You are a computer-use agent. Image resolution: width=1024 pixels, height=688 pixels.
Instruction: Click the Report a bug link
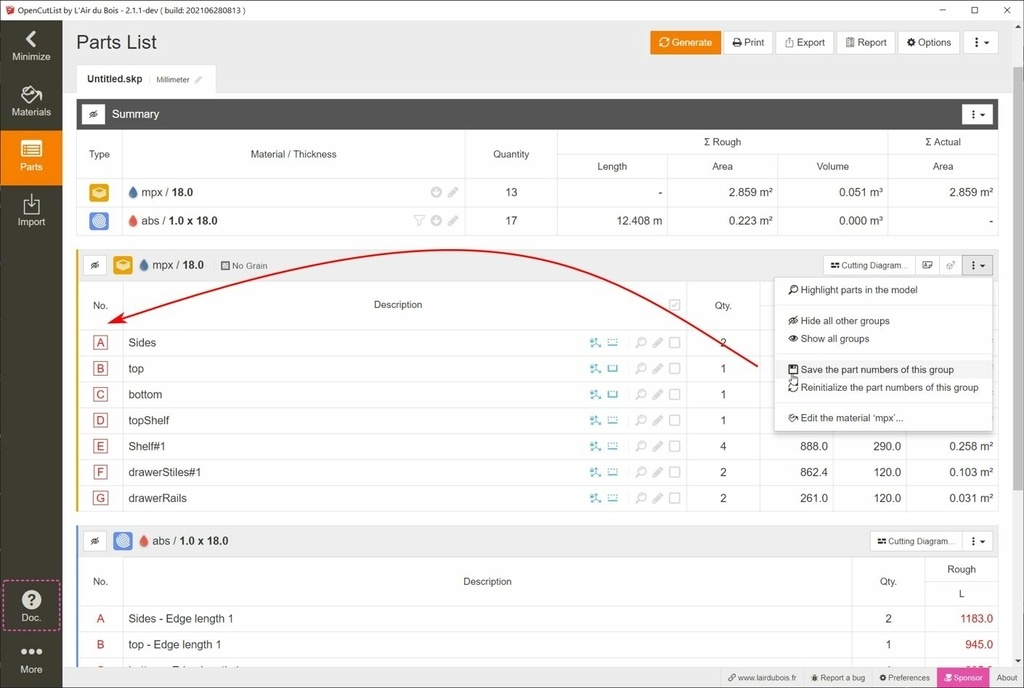[838, 678]
